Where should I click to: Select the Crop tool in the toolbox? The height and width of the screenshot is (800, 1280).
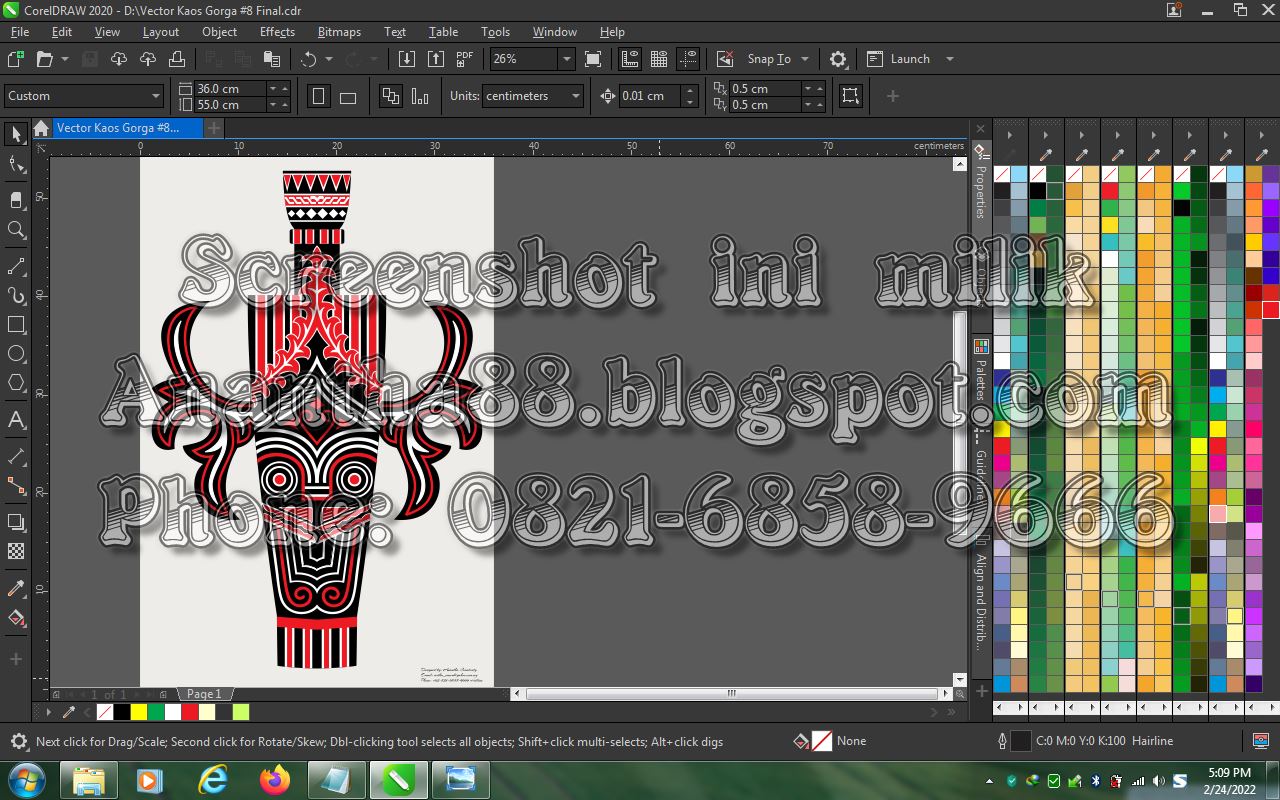coord(16,199)
